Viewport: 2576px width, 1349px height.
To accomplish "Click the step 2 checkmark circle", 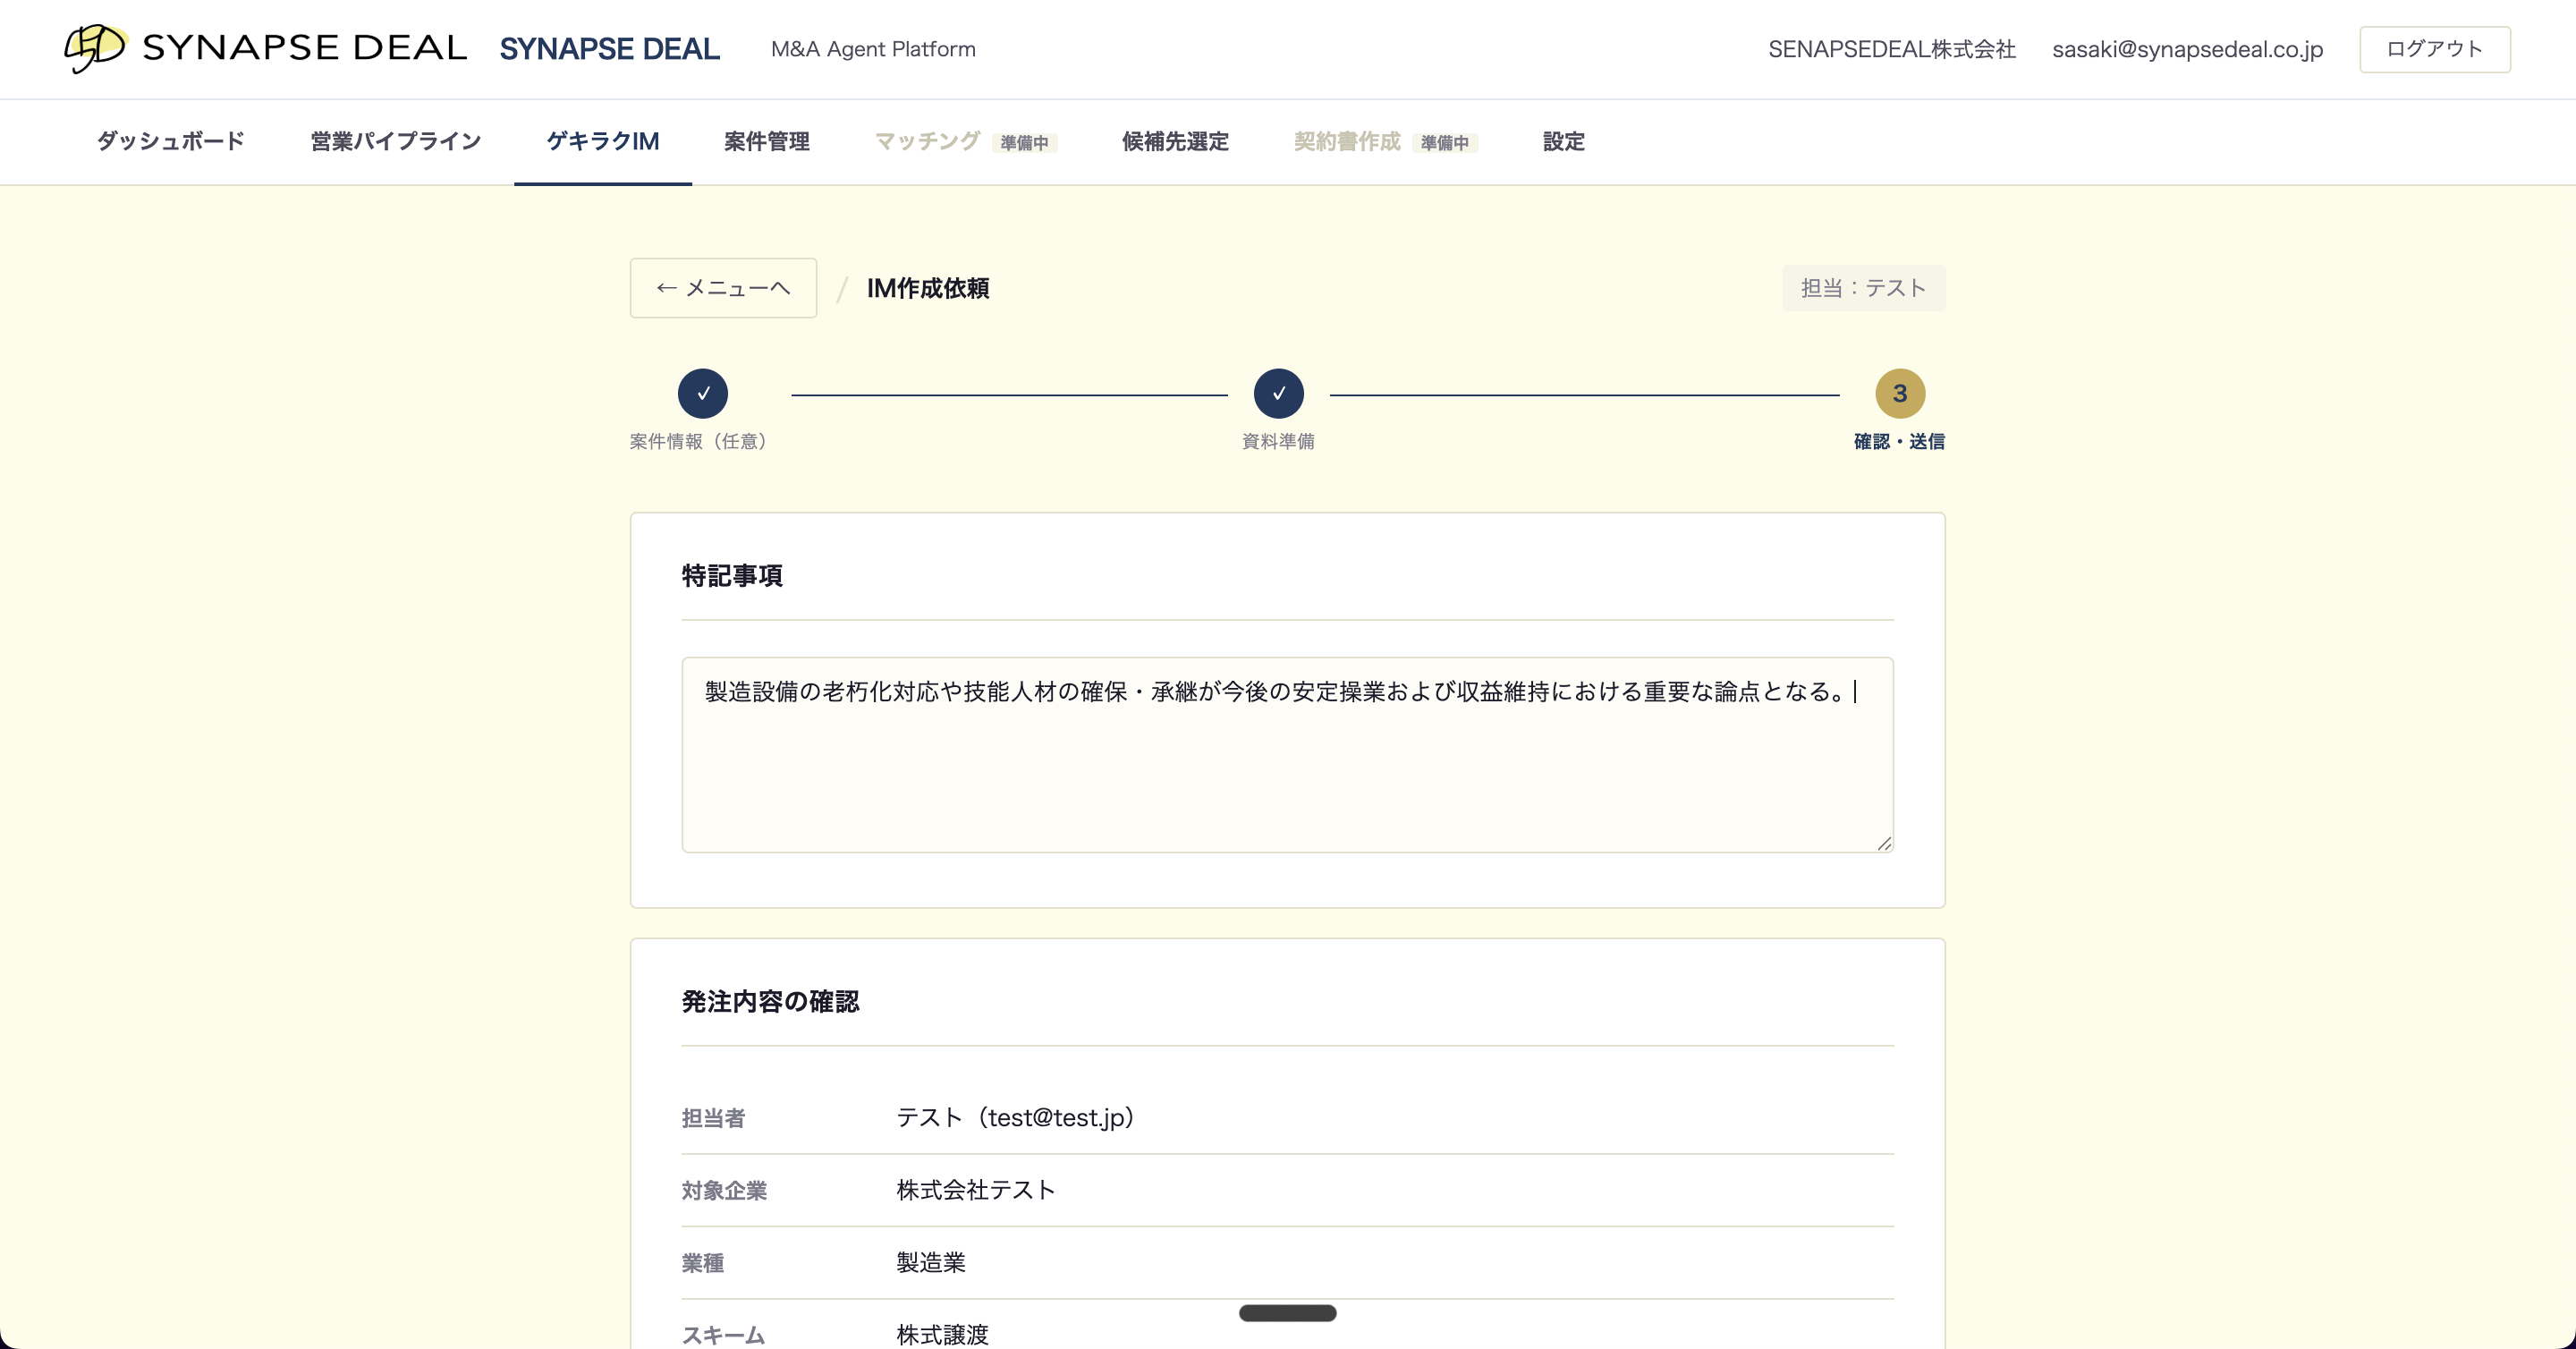I will click(1278, 394).
